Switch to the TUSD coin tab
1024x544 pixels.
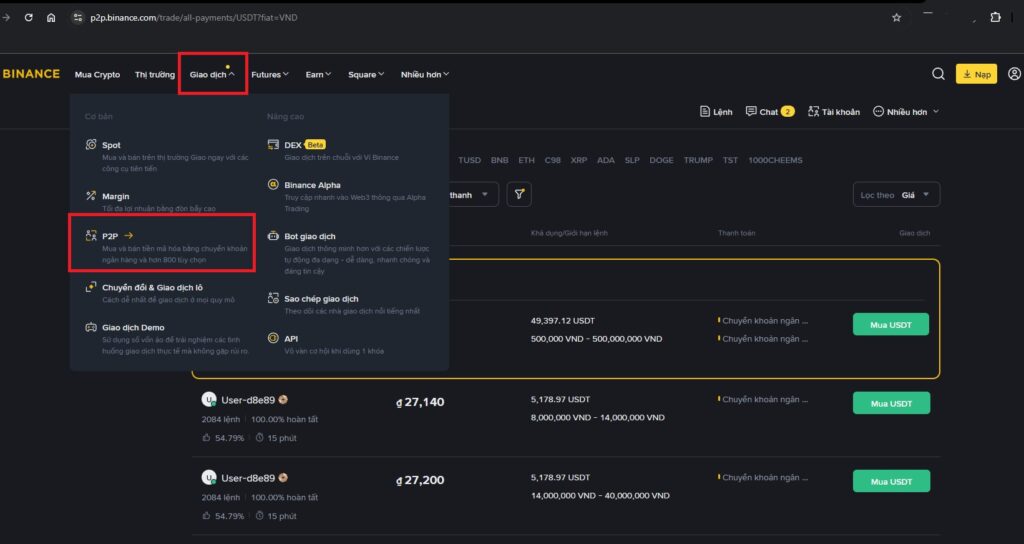coord(470,160)
